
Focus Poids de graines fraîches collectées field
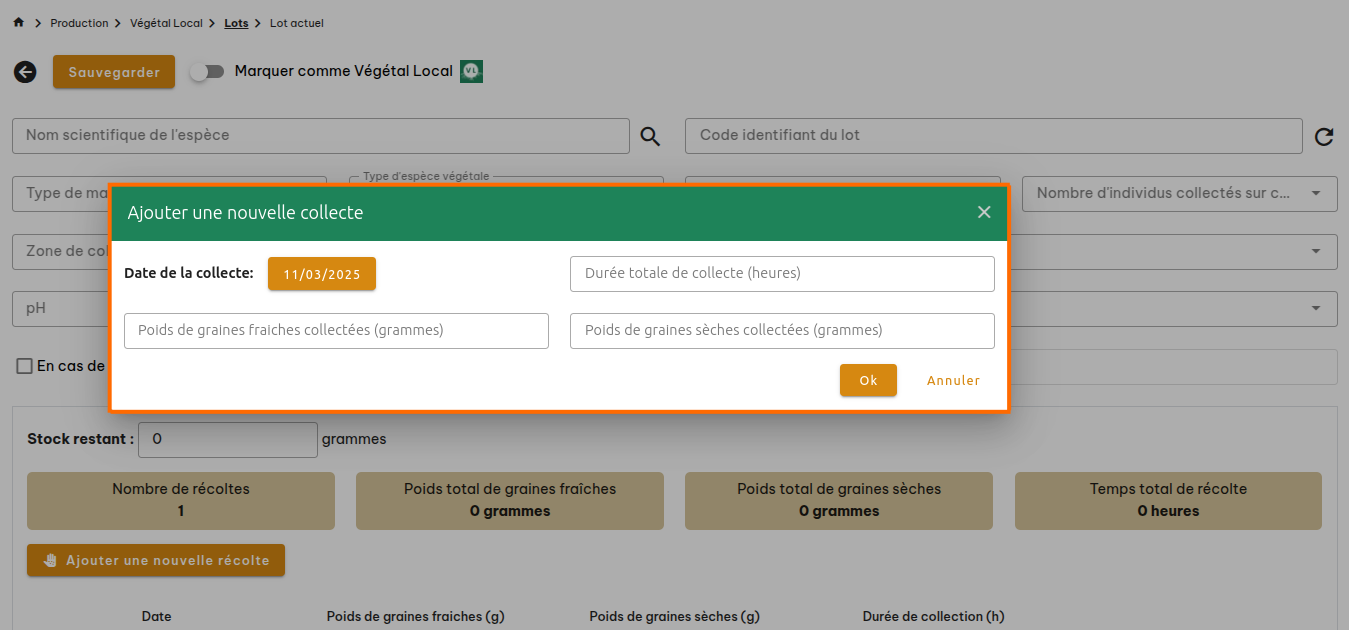[336, 331]
